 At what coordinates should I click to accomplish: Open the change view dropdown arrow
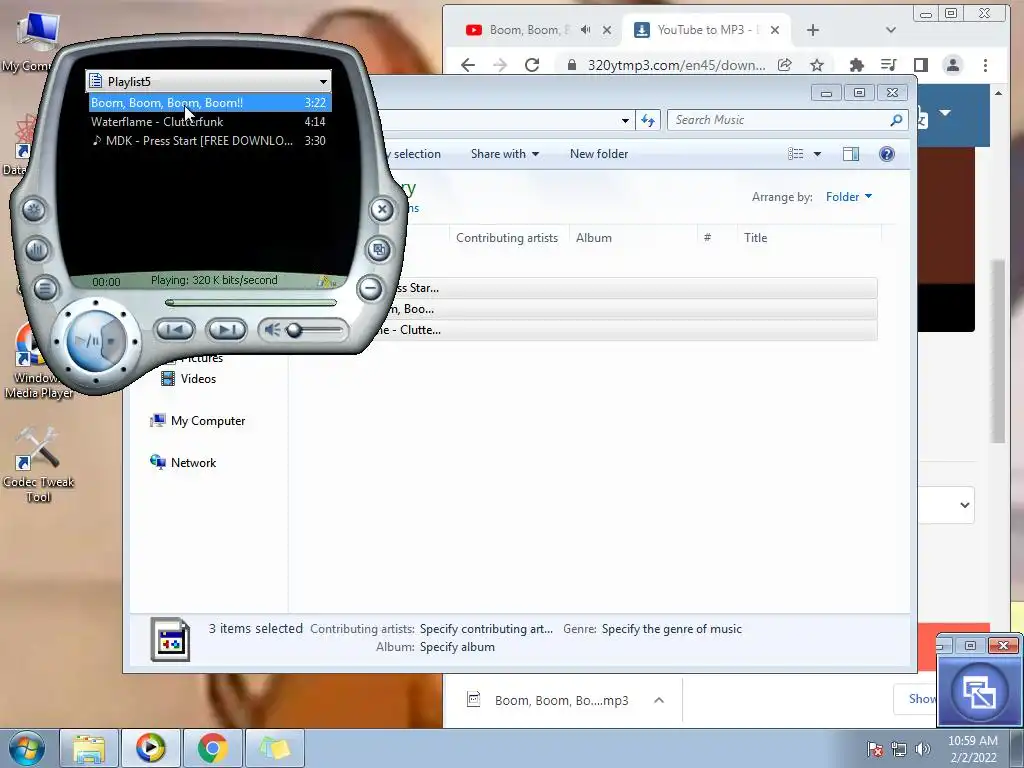(817, 154)
